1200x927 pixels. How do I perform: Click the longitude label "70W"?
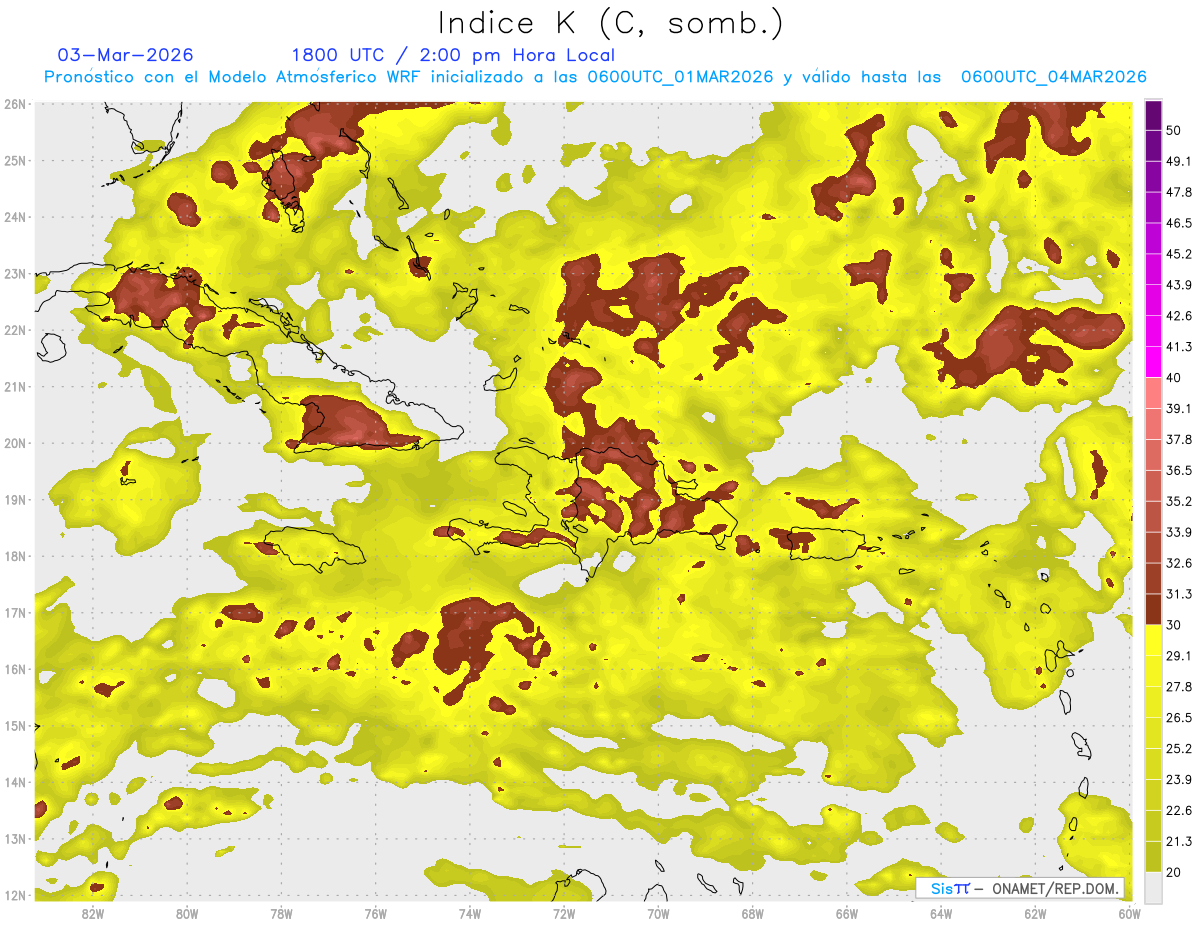coord(658,914)
